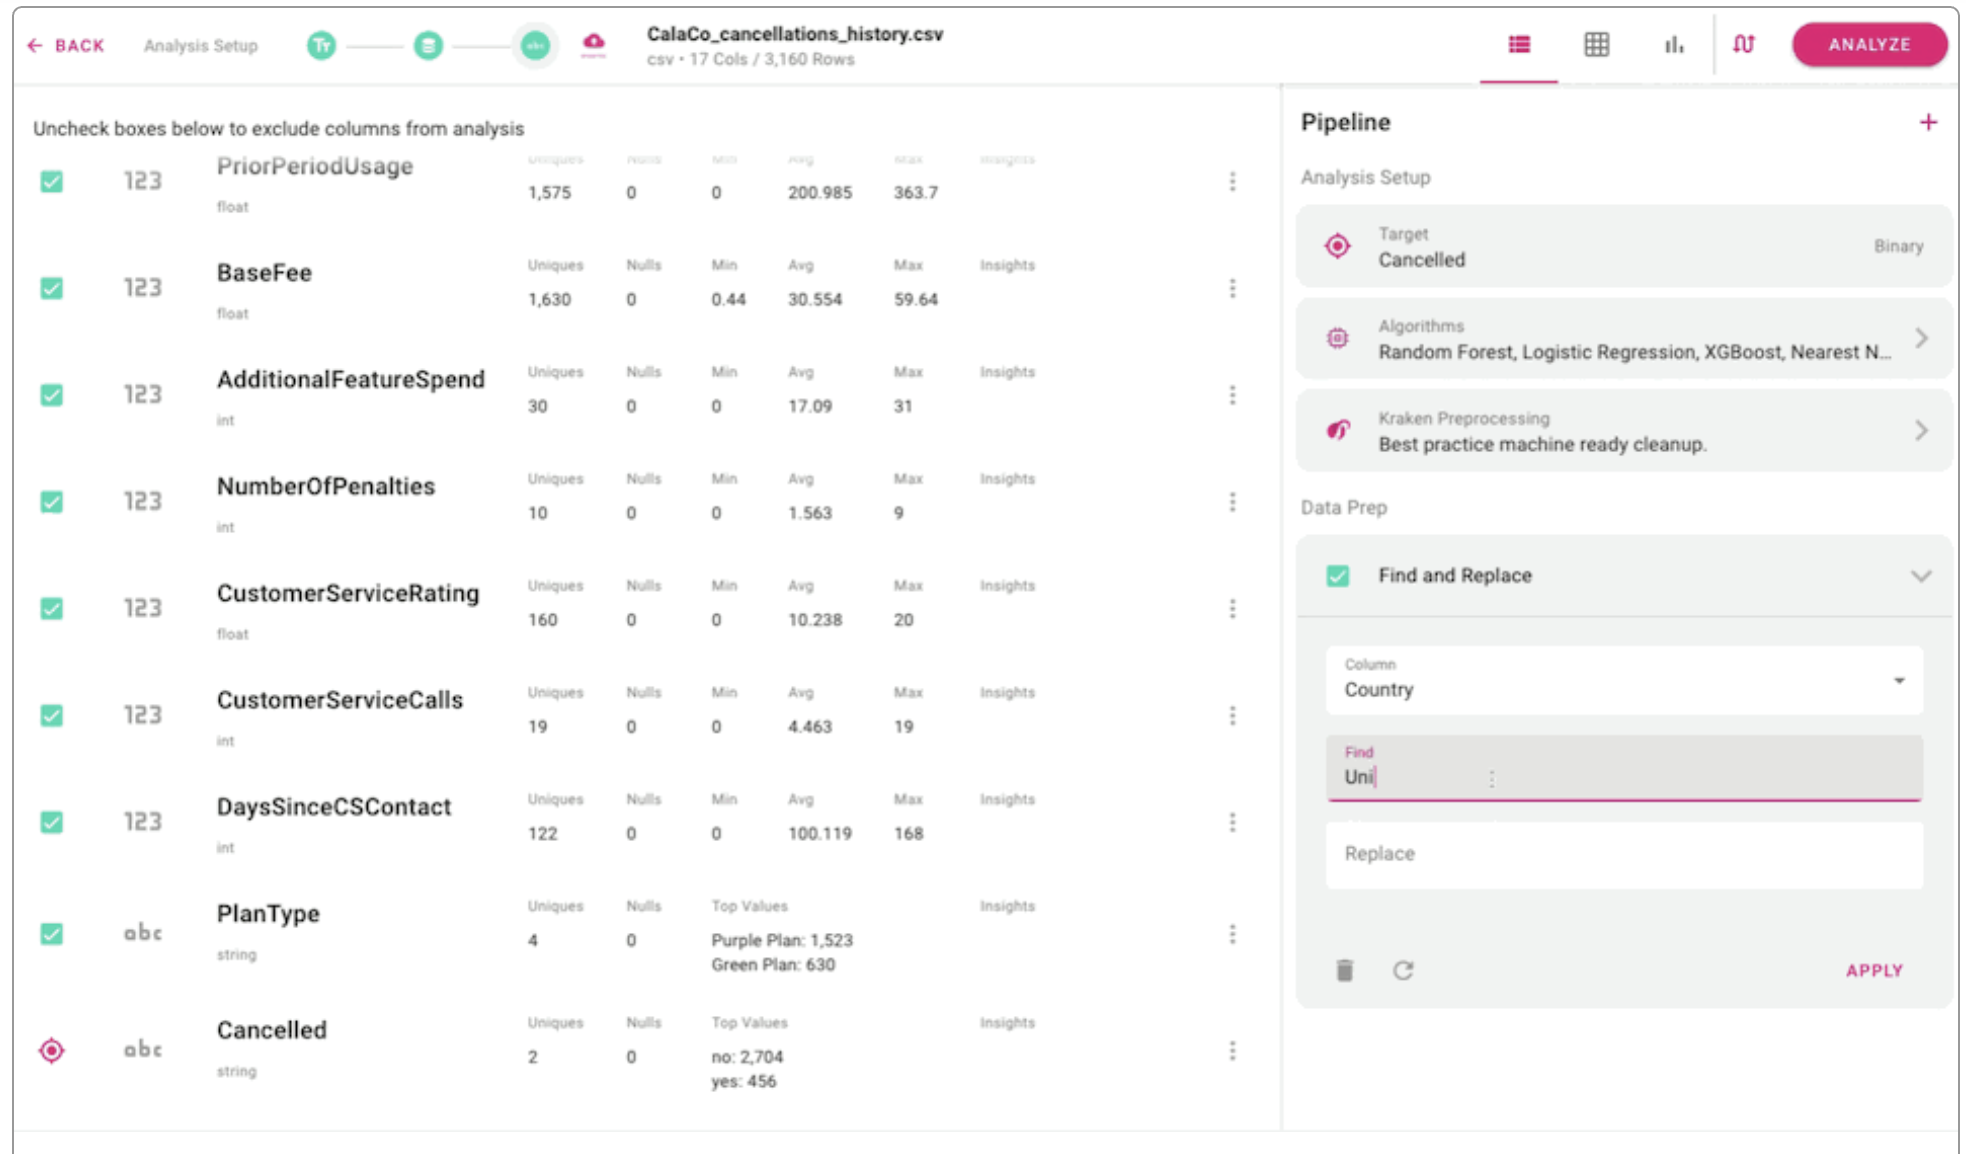Click APPLY in Find and Replace
Screen dimensions: 1966x1154
click(1873, 970)
